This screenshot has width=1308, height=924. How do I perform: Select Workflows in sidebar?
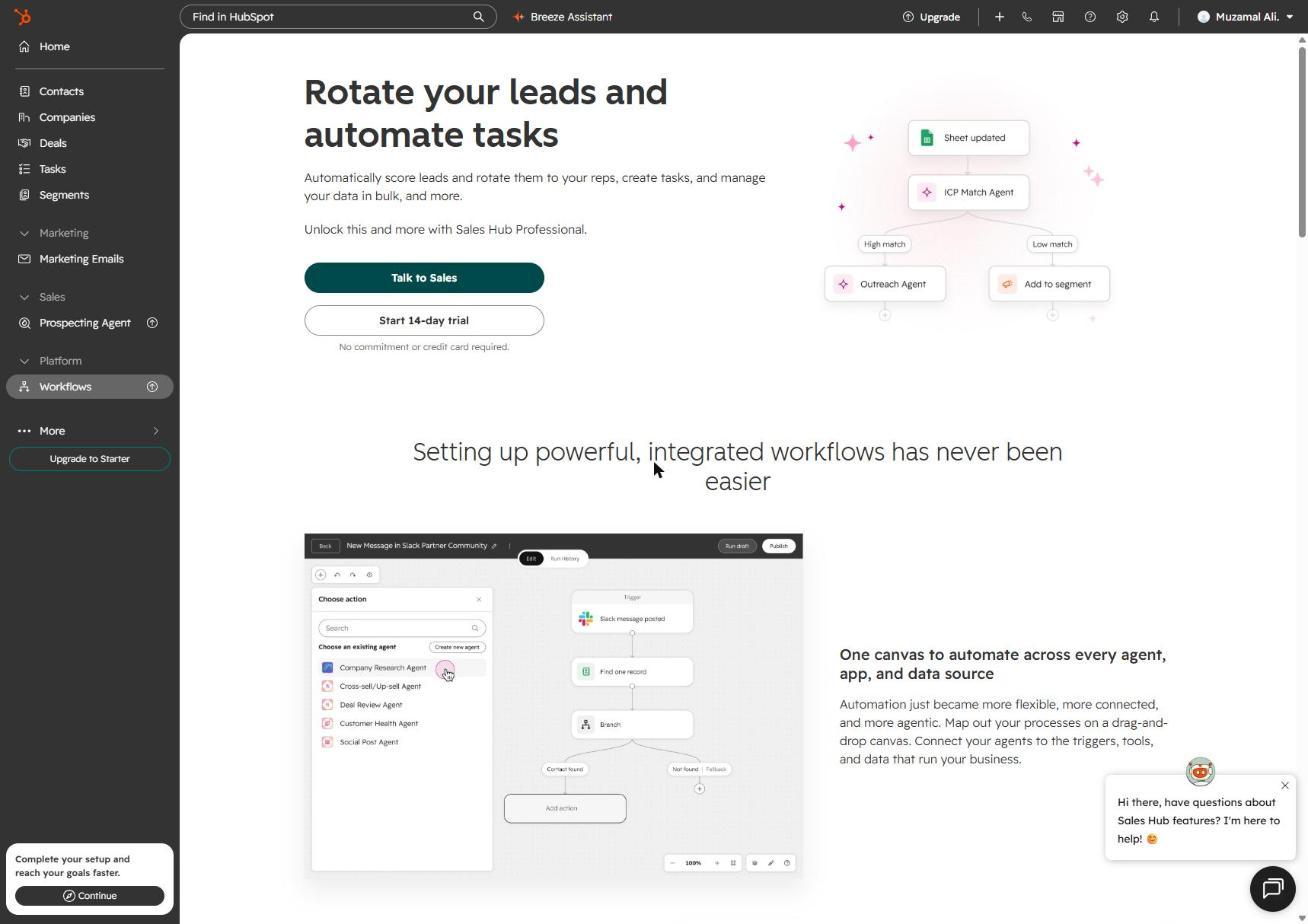(90, 387)
